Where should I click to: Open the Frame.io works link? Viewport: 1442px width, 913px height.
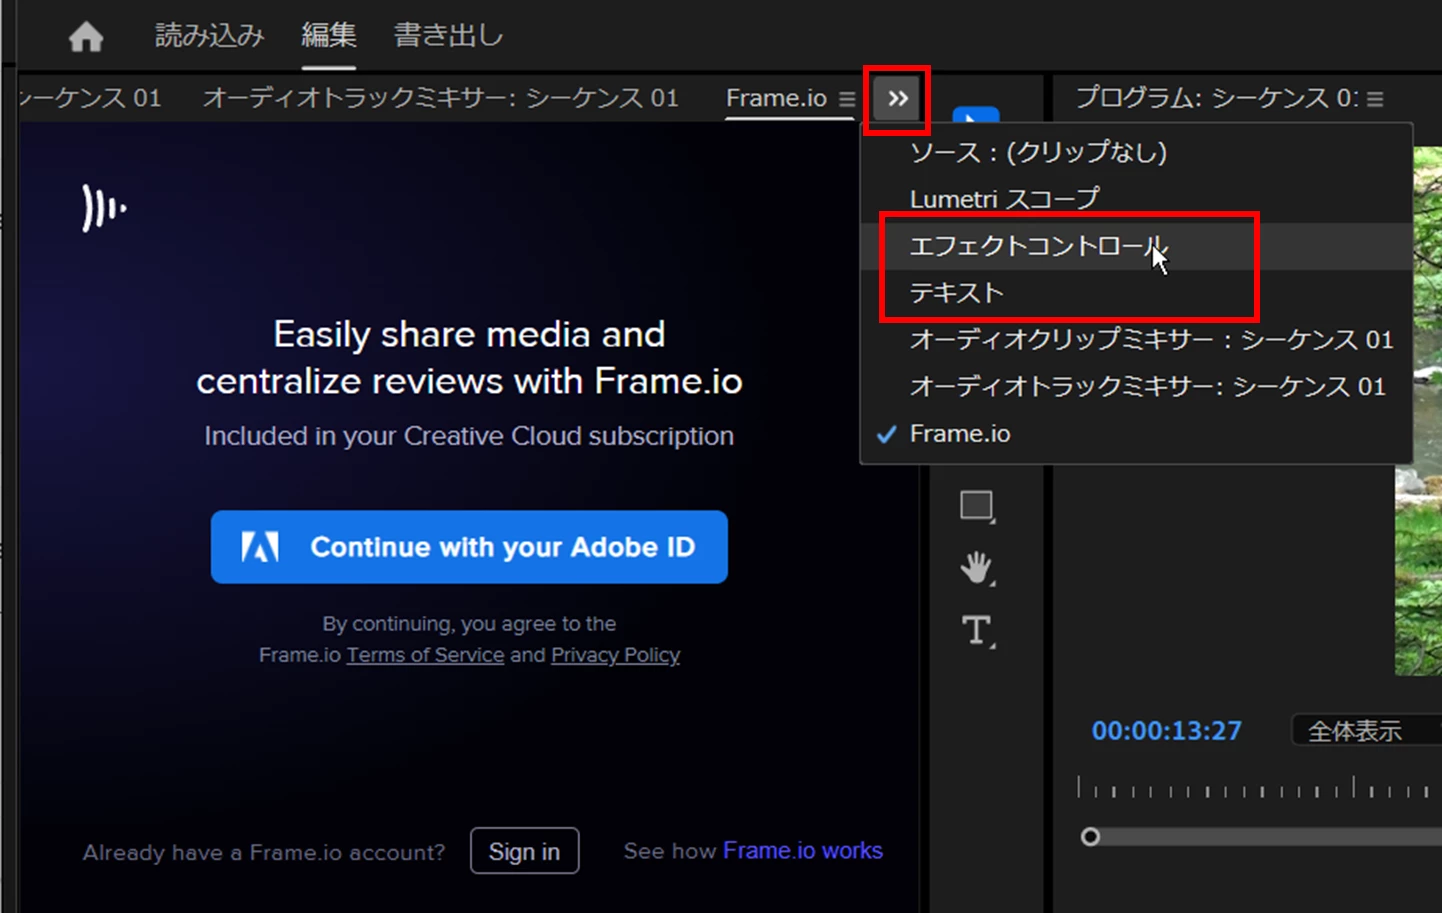pos(803,851)
